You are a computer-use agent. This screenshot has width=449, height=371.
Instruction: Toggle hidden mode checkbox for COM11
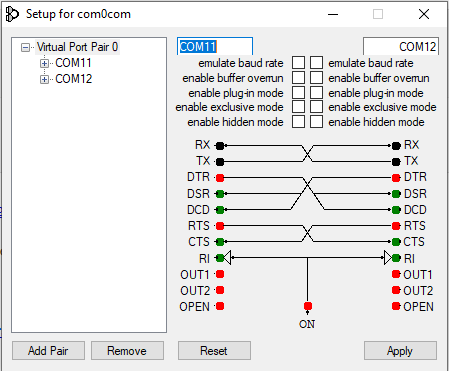[298, 122]
